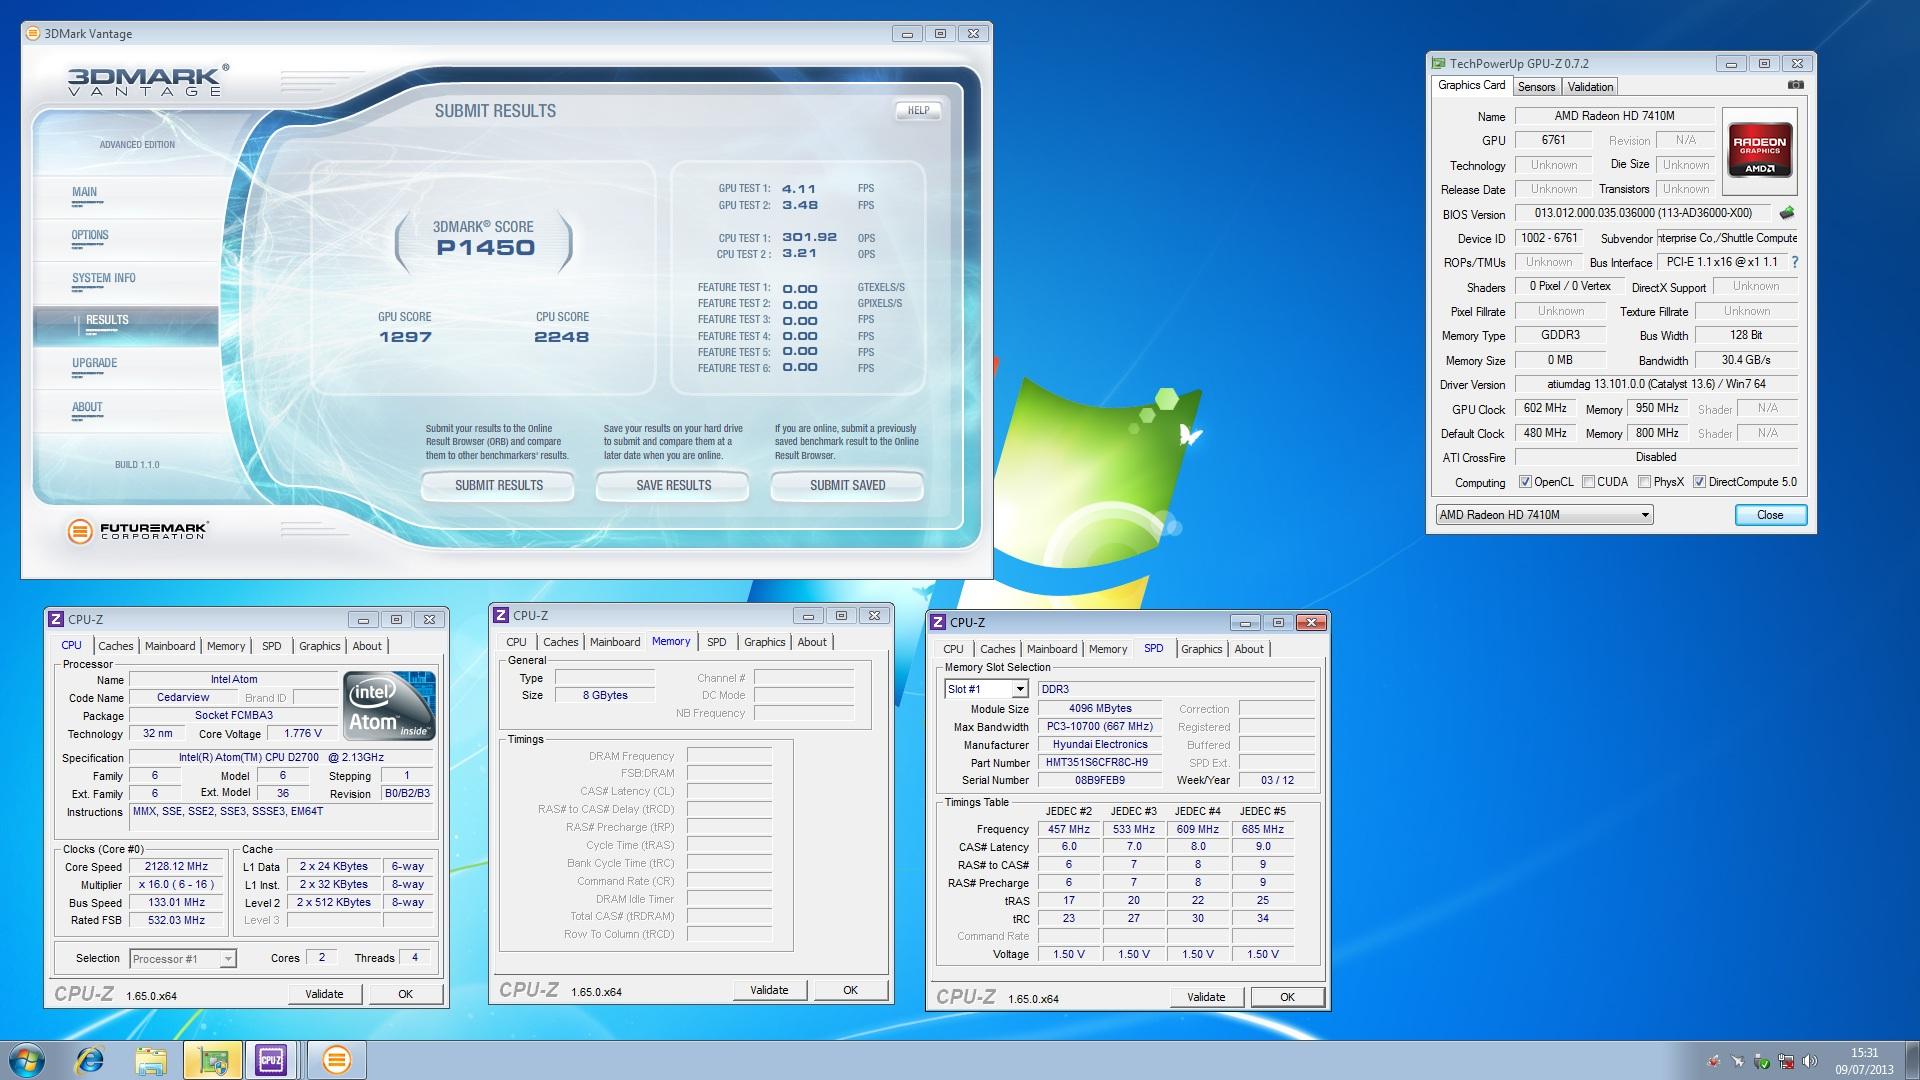Viewport: 1920px width, 1080px height.
Task: Open the AMD Radeon HD 7410M adapter dropdown
Action: 1544,515
